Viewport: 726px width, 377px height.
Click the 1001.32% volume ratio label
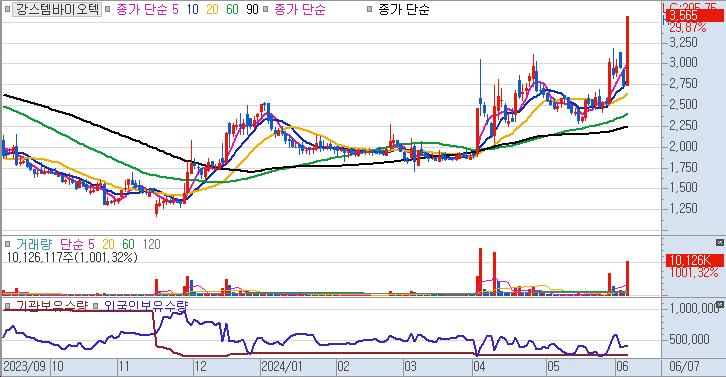695,272
